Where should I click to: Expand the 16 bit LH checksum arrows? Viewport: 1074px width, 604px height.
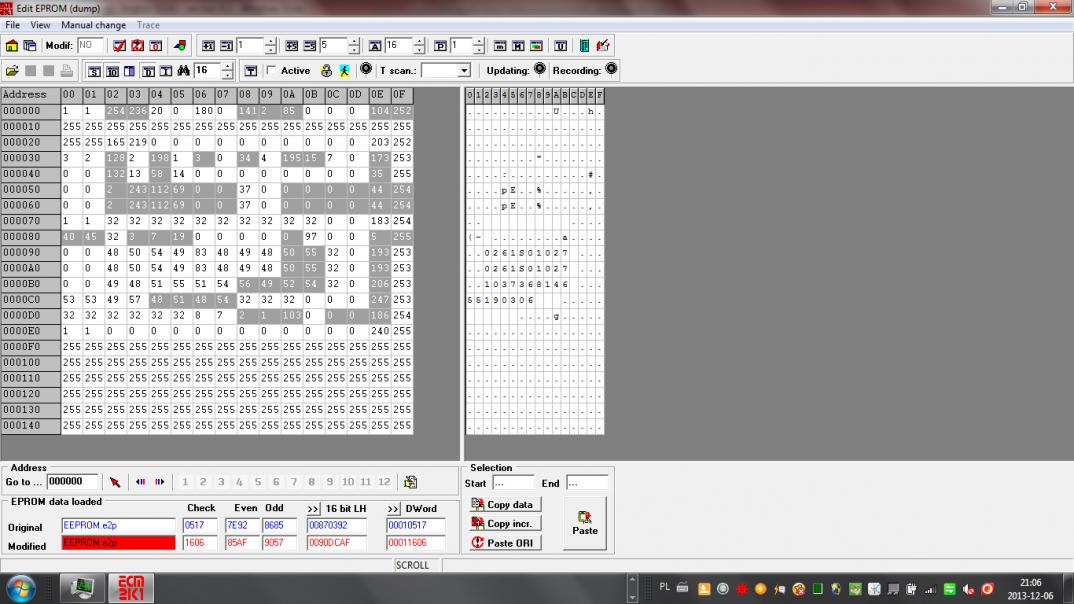click(313, 509)
